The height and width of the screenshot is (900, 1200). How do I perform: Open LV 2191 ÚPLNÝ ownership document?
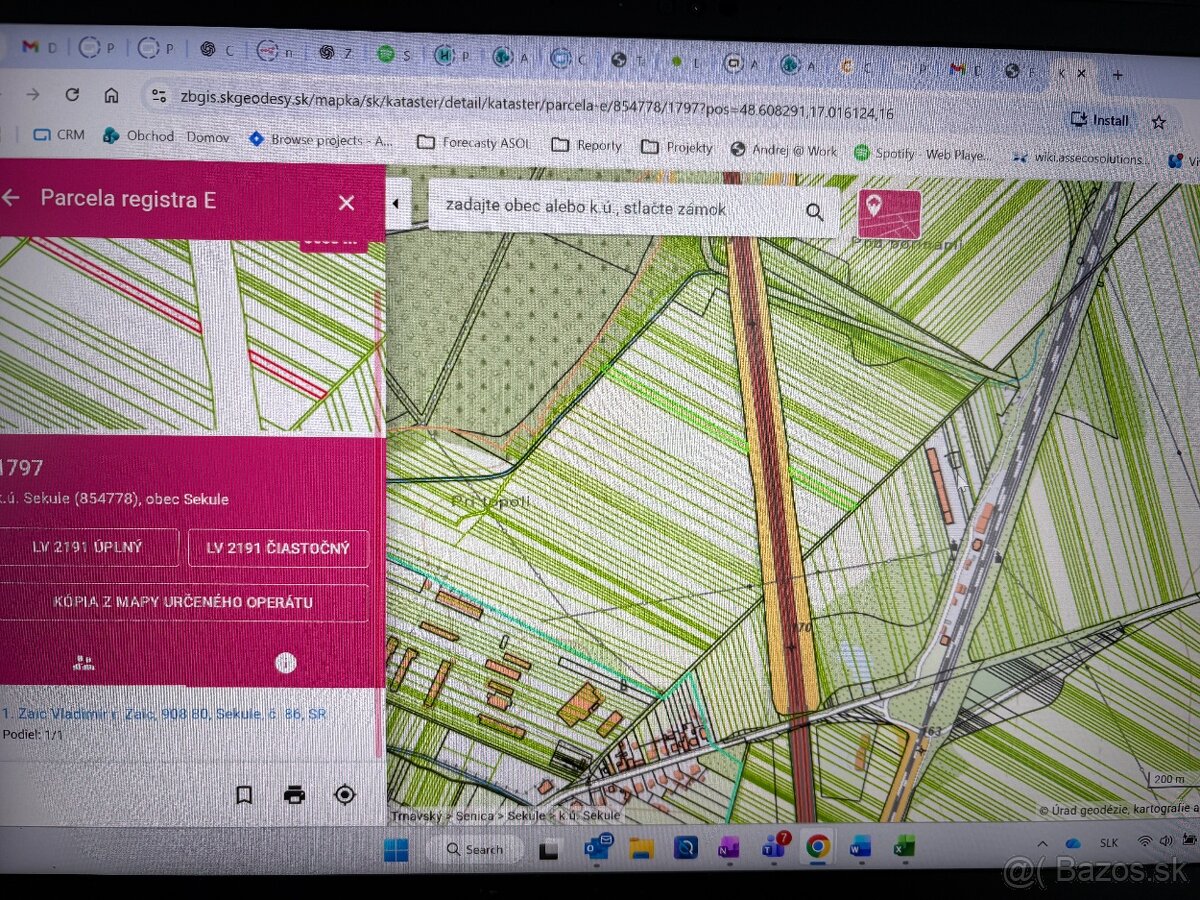pyautogui.click(x=88, y=547)
